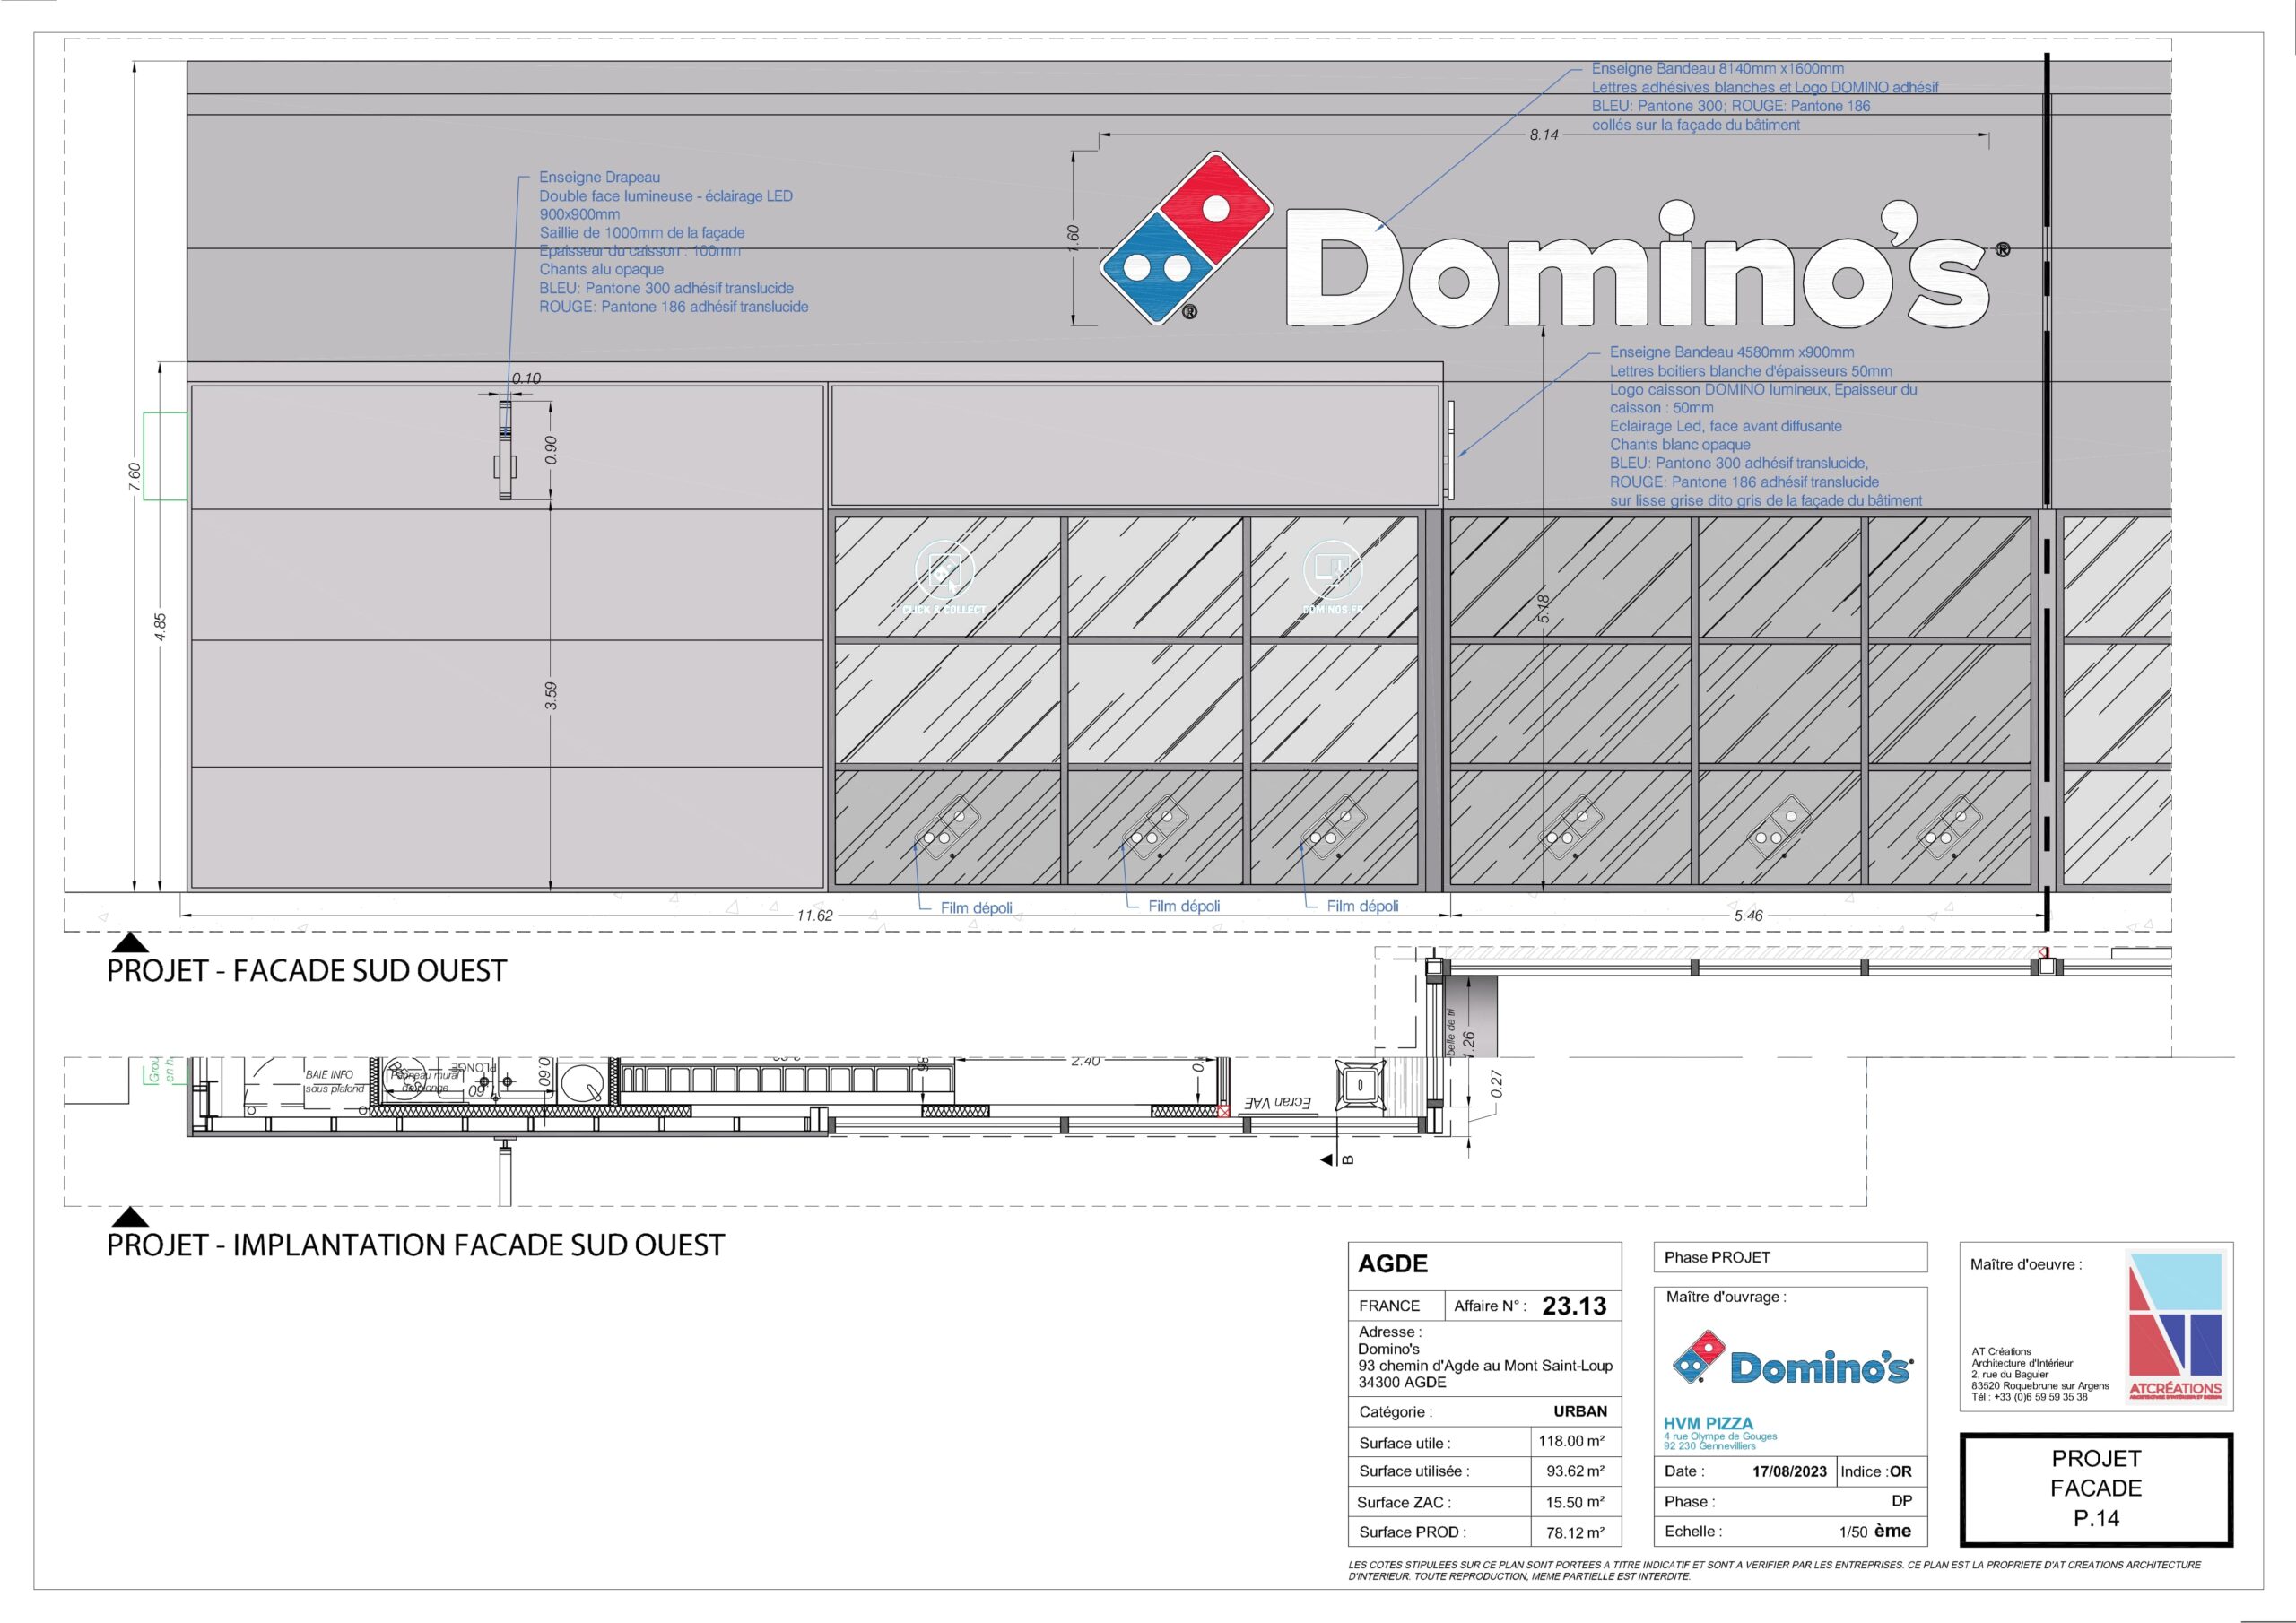The width and height of the screenshot is (2296, 1623).
Task: Select the flag sign symbol beside 0.90 dimension
Action: pos(505,448)
